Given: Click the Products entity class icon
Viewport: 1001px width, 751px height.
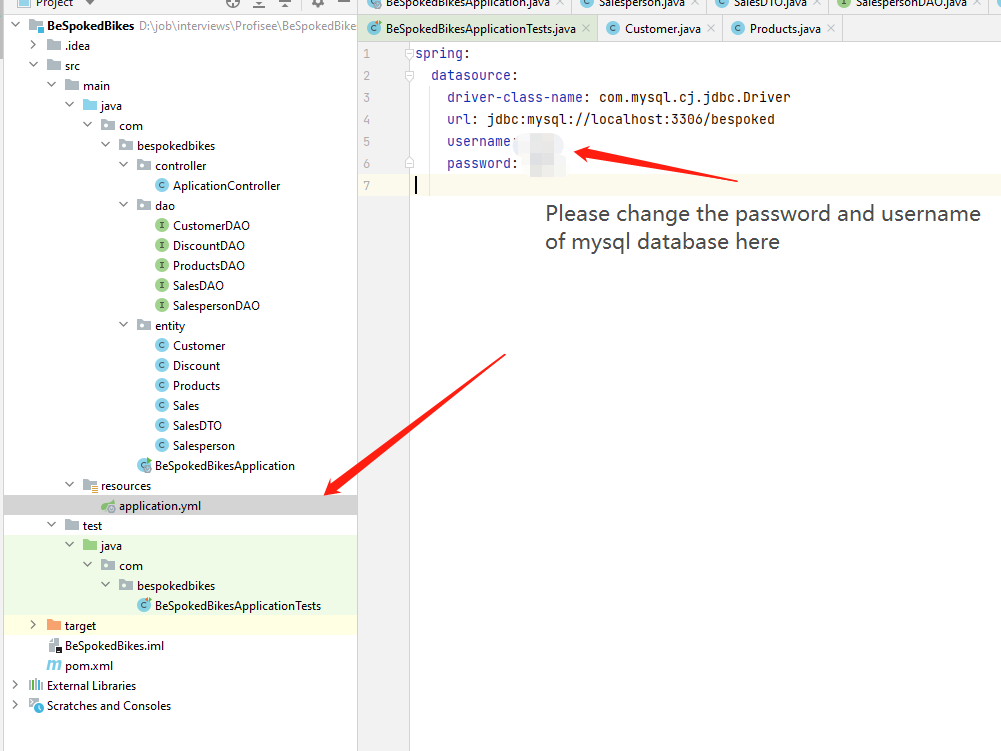Looking at the screenshot, I should pos(162,386).
